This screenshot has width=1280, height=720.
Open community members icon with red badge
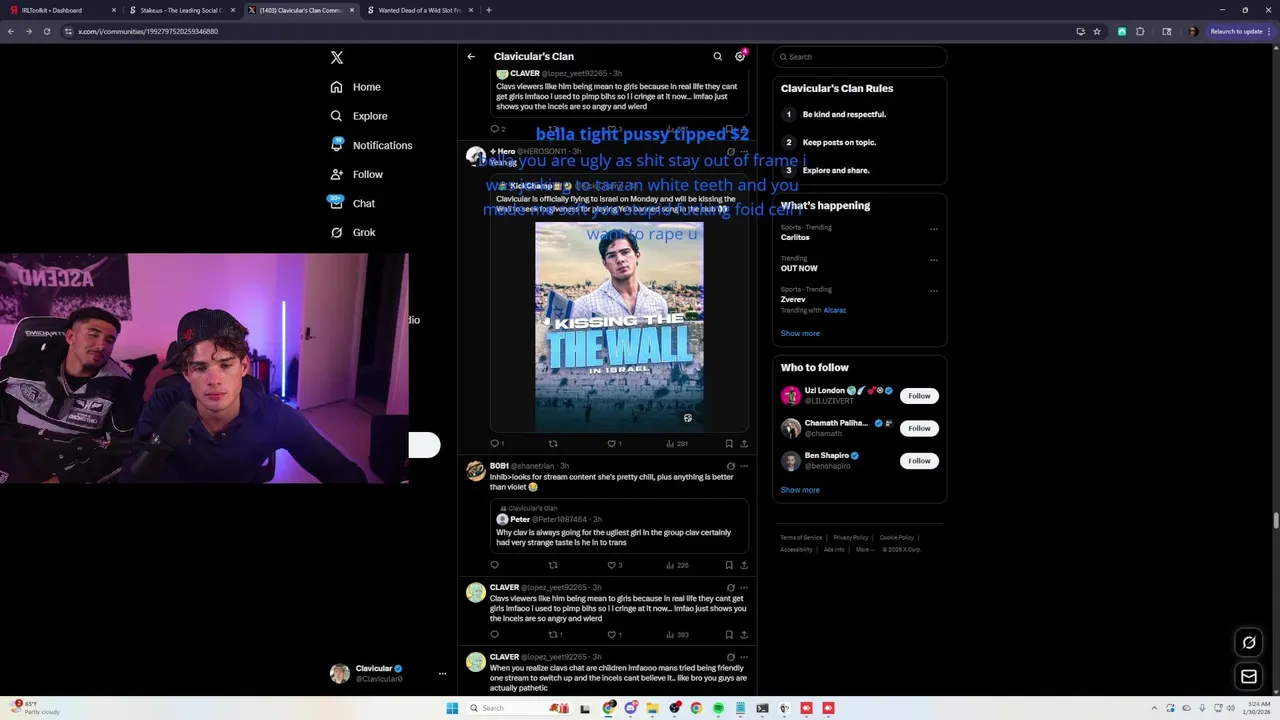pos(740,56)
